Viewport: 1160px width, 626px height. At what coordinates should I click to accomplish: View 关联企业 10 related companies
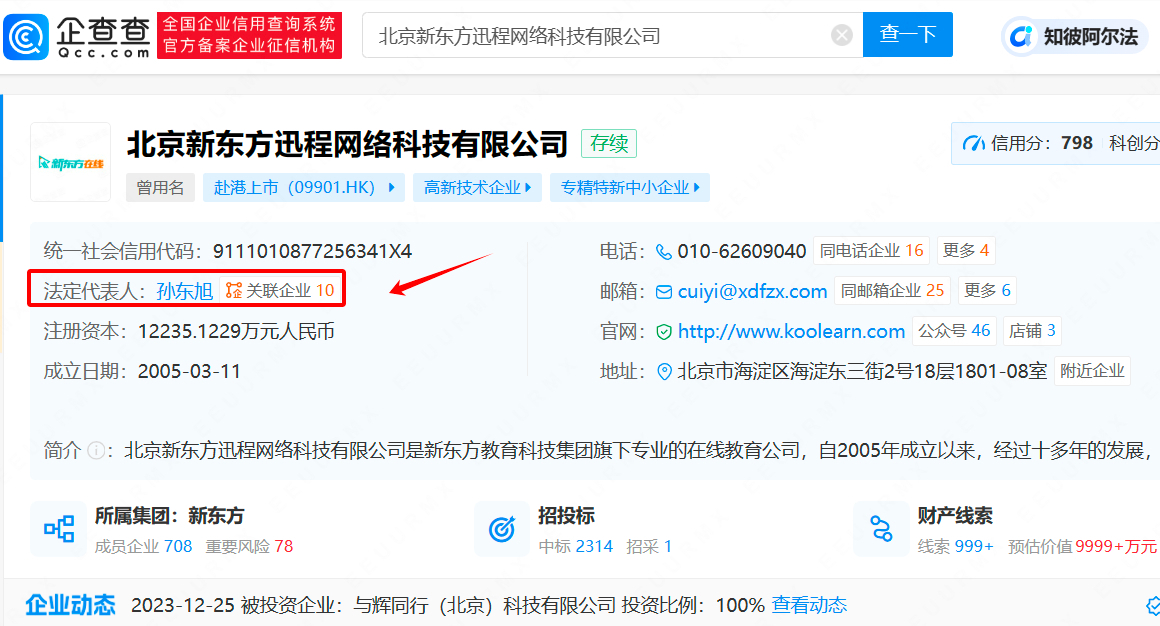(x=280, y=291)
